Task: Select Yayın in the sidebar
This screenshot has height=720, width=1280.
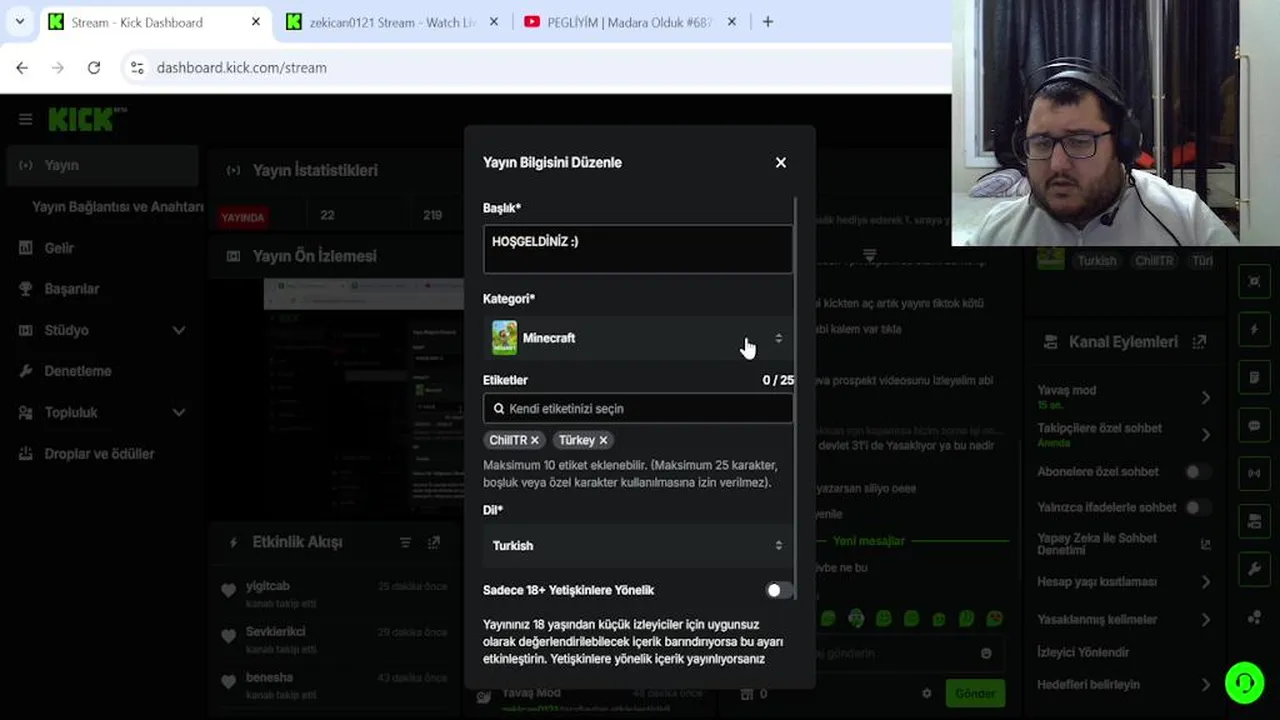Action: click(x=102, y=165)
